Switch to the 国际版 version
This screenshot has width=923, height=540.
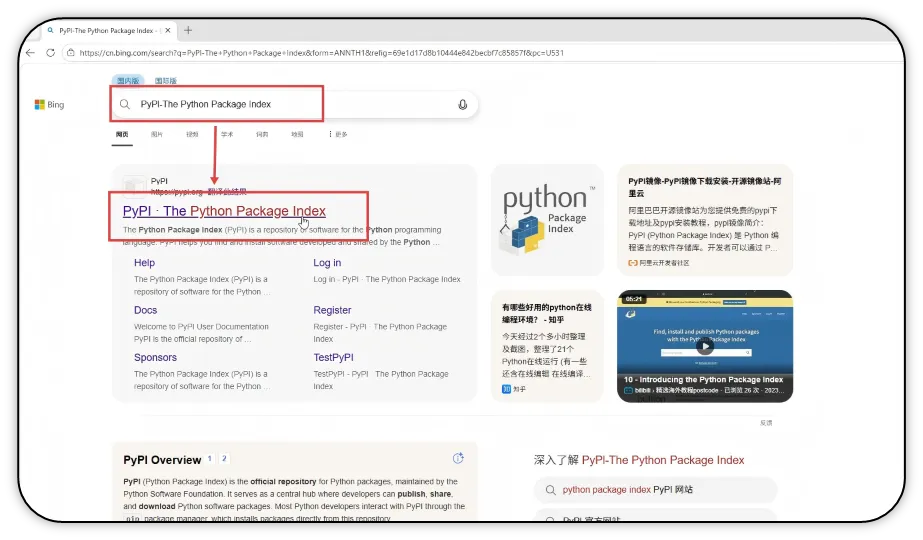[165, 81]
